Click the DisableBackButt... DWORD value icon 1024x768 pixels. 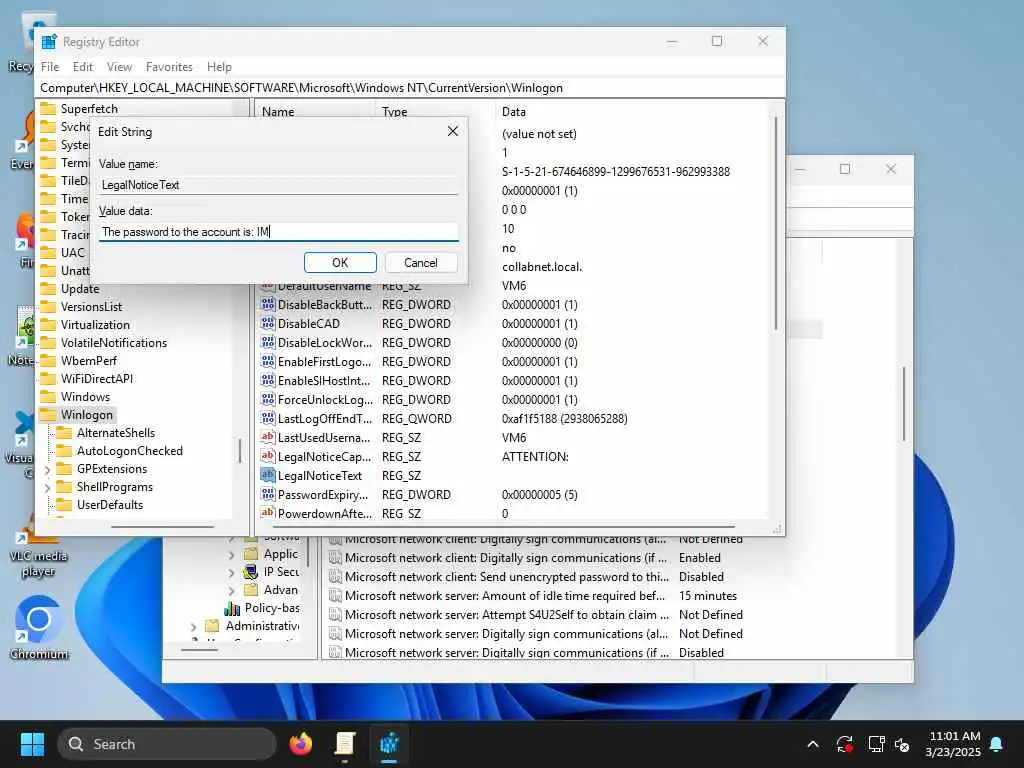[x=267, y=304]
